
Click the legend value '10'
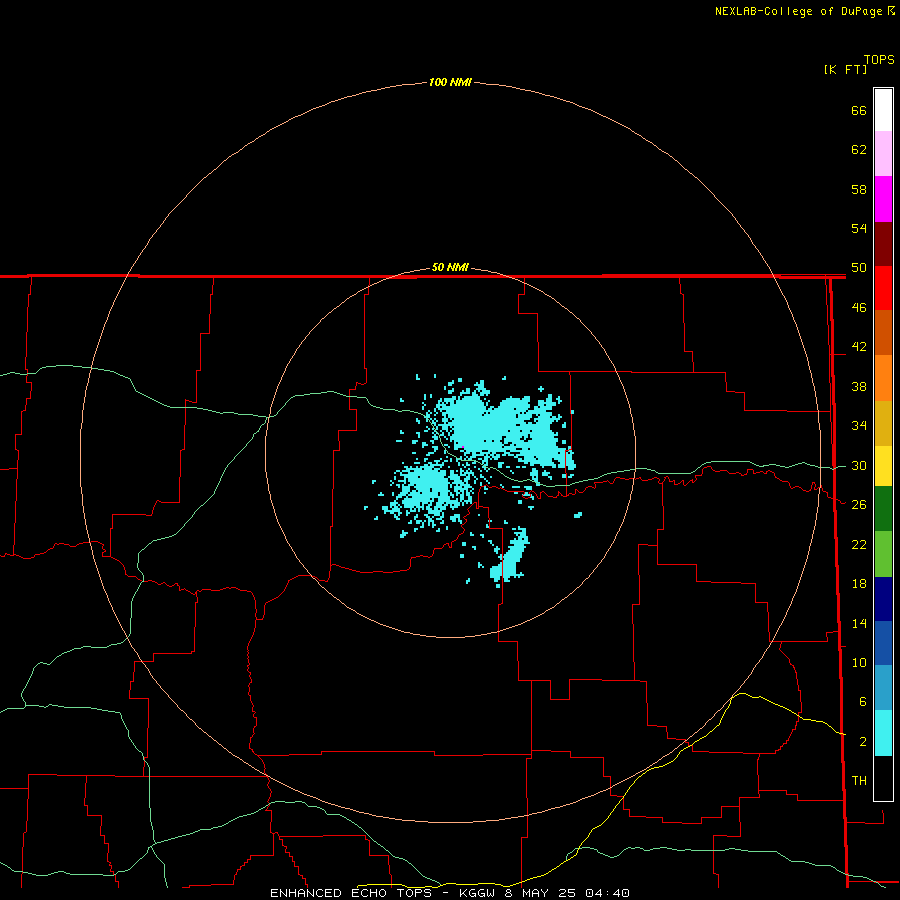point(859,662)
